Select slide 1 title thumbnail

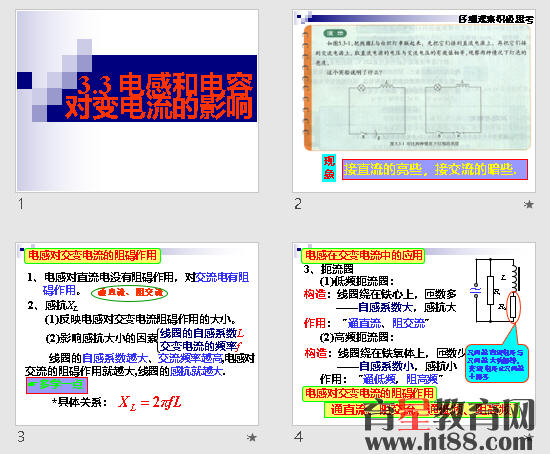coord(137,101)
